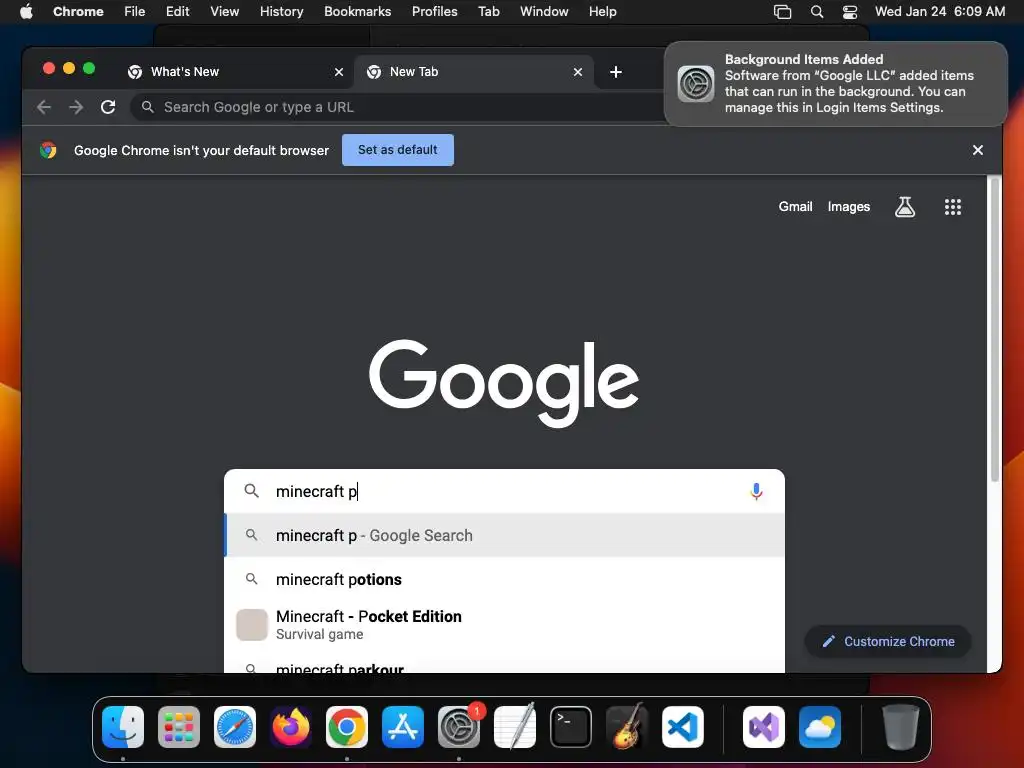Open Terminal from the dock
This screenshot has width=1024, height=768.
(571, 727)
